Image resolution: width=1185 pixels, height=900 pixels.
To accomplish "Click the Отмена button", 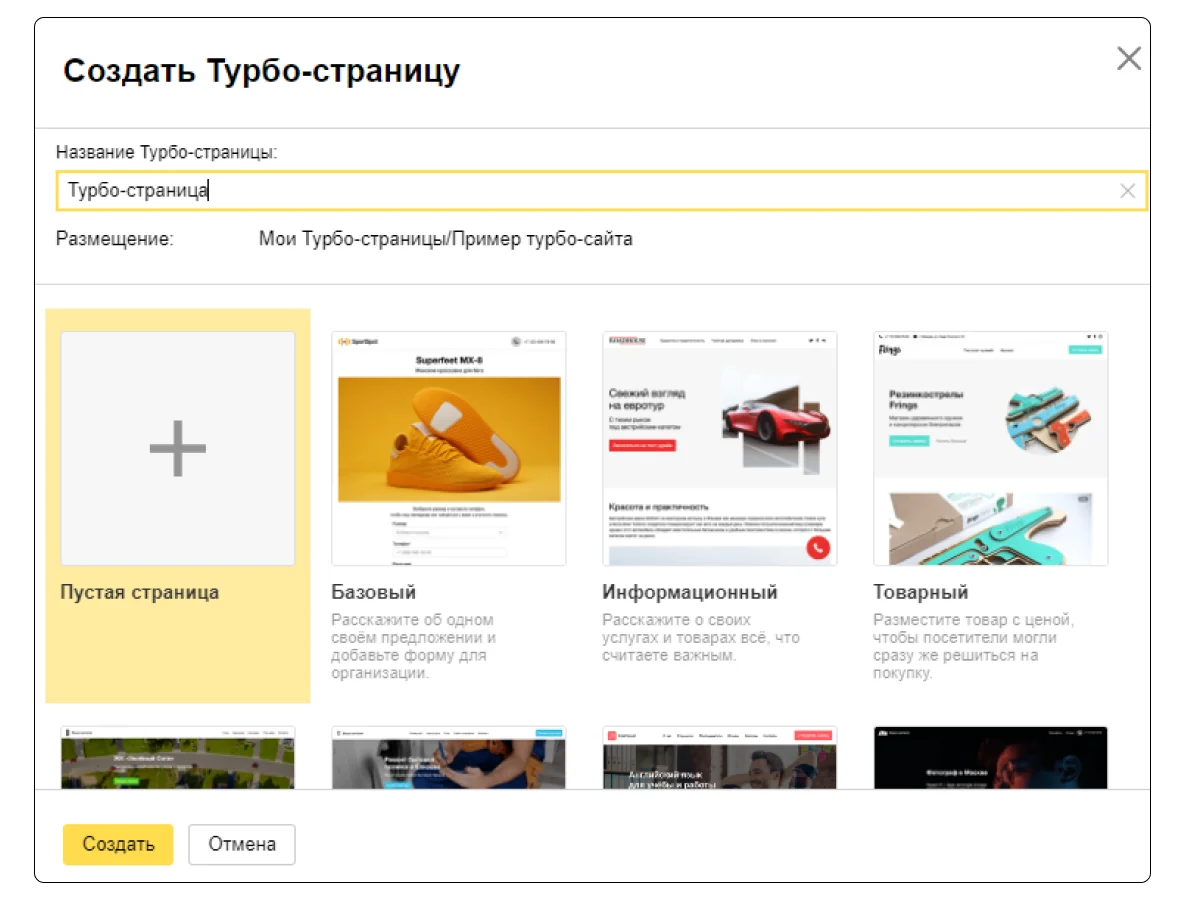I will tap(242, 844).
